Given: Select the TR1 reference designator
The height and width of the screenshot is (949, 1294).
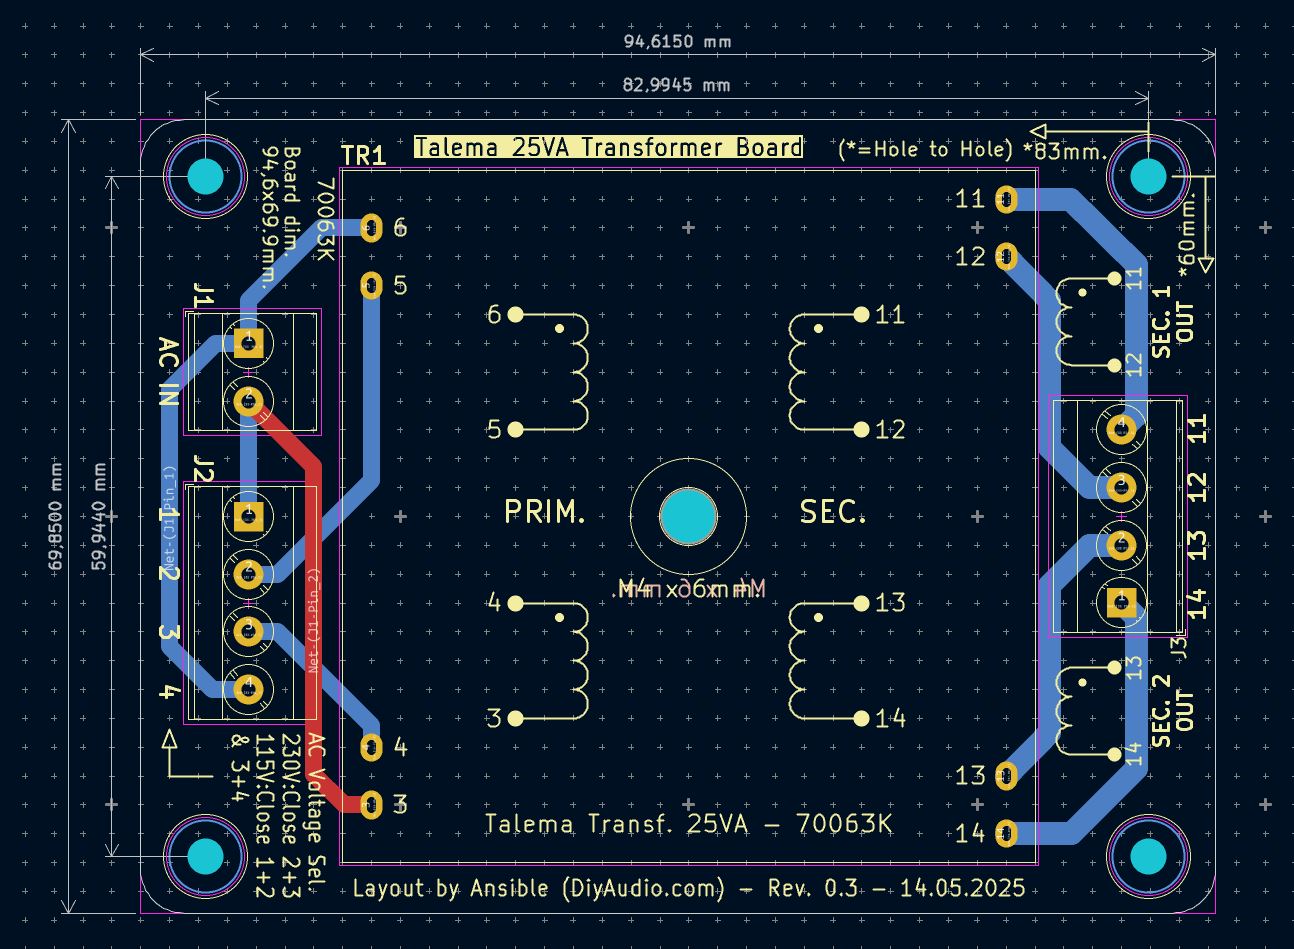Looking at the screenshot, I should [363, 156].
